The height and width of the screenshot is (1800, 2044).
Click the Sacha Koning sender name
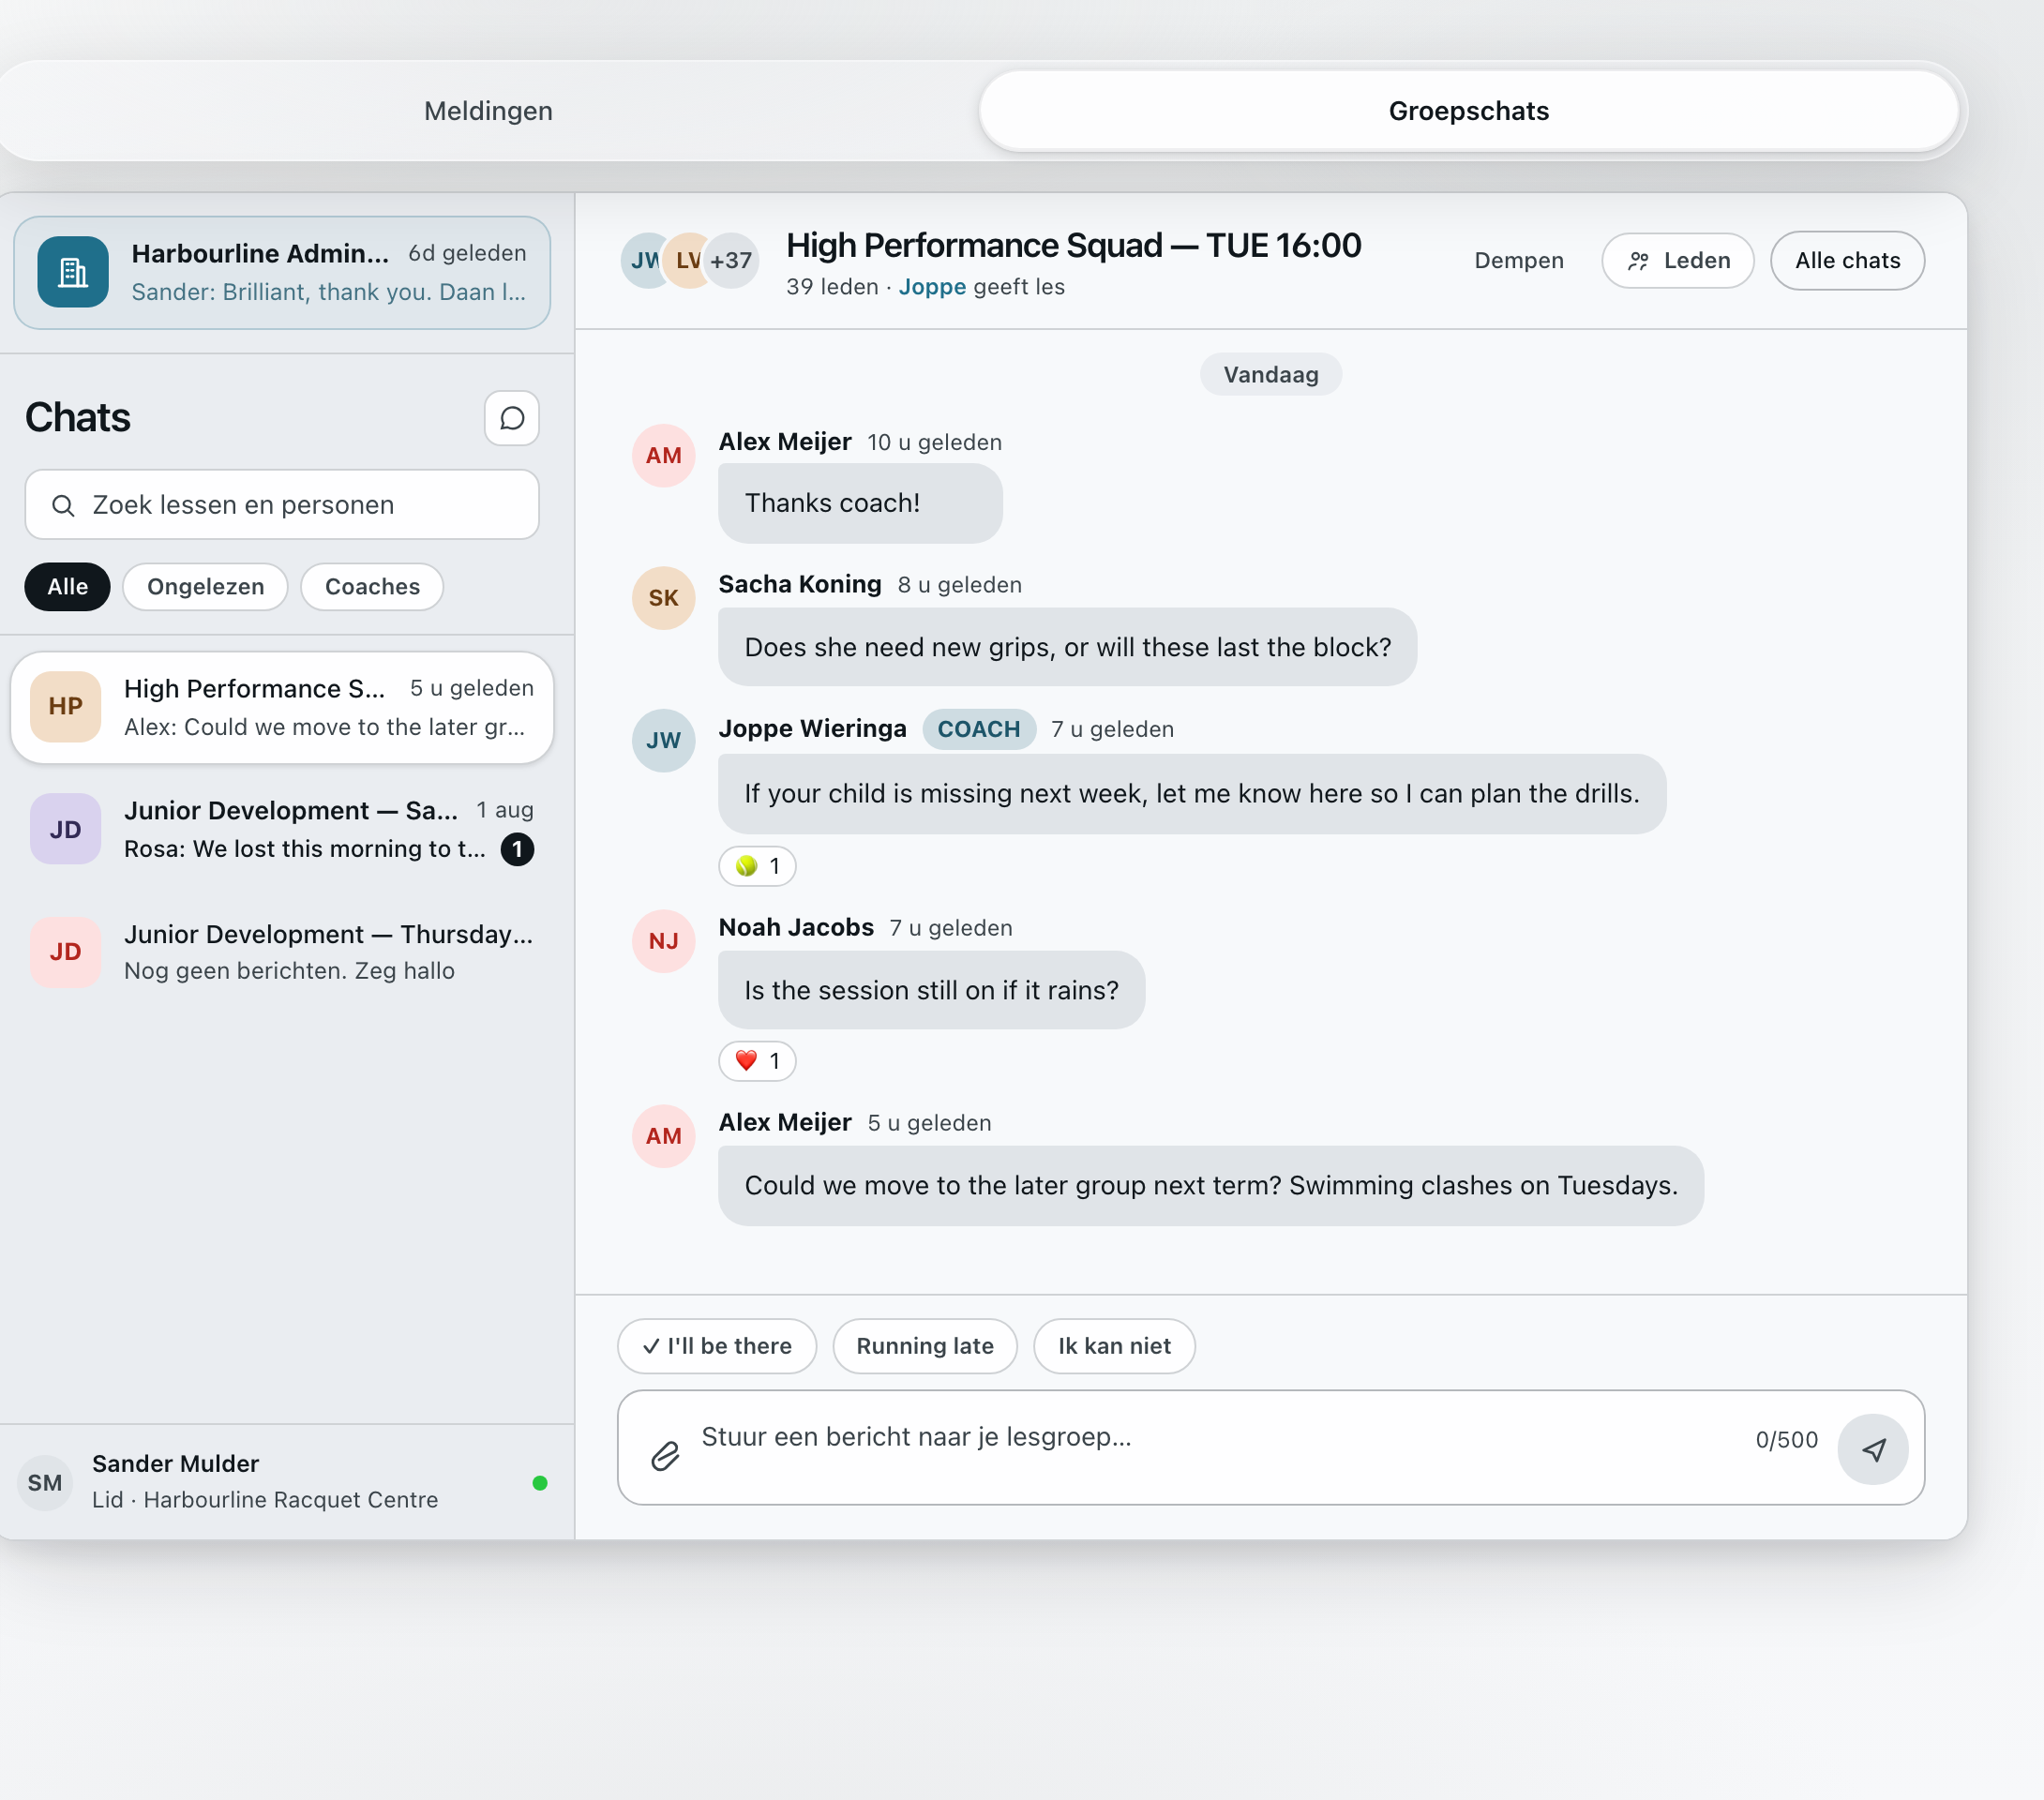click(x=800, y=584)
